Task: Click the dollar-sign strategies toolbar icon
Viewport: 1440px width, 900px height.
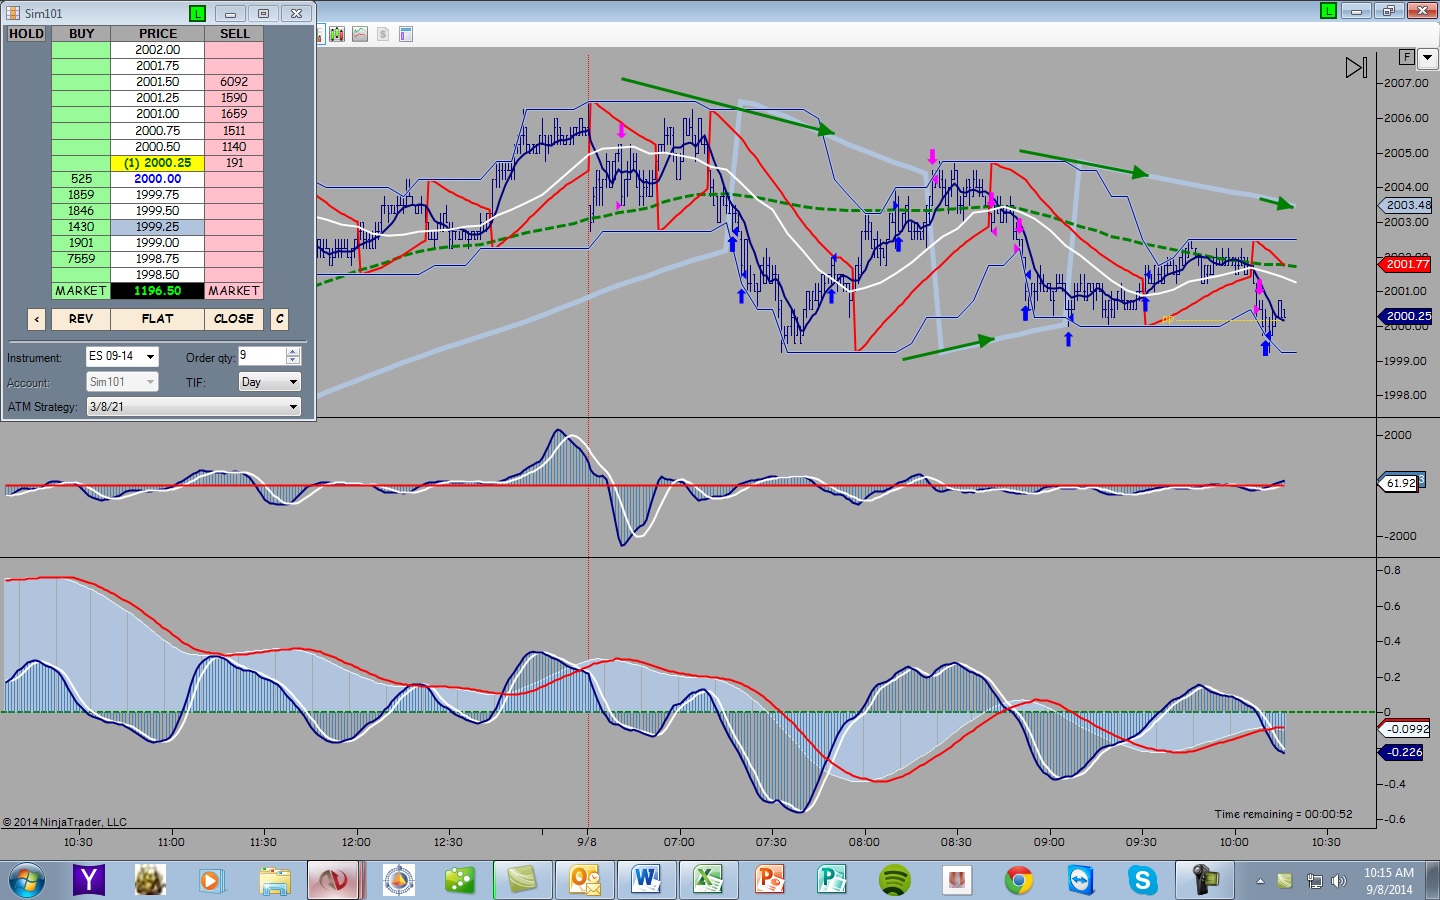Action: (x=383, y=34)
